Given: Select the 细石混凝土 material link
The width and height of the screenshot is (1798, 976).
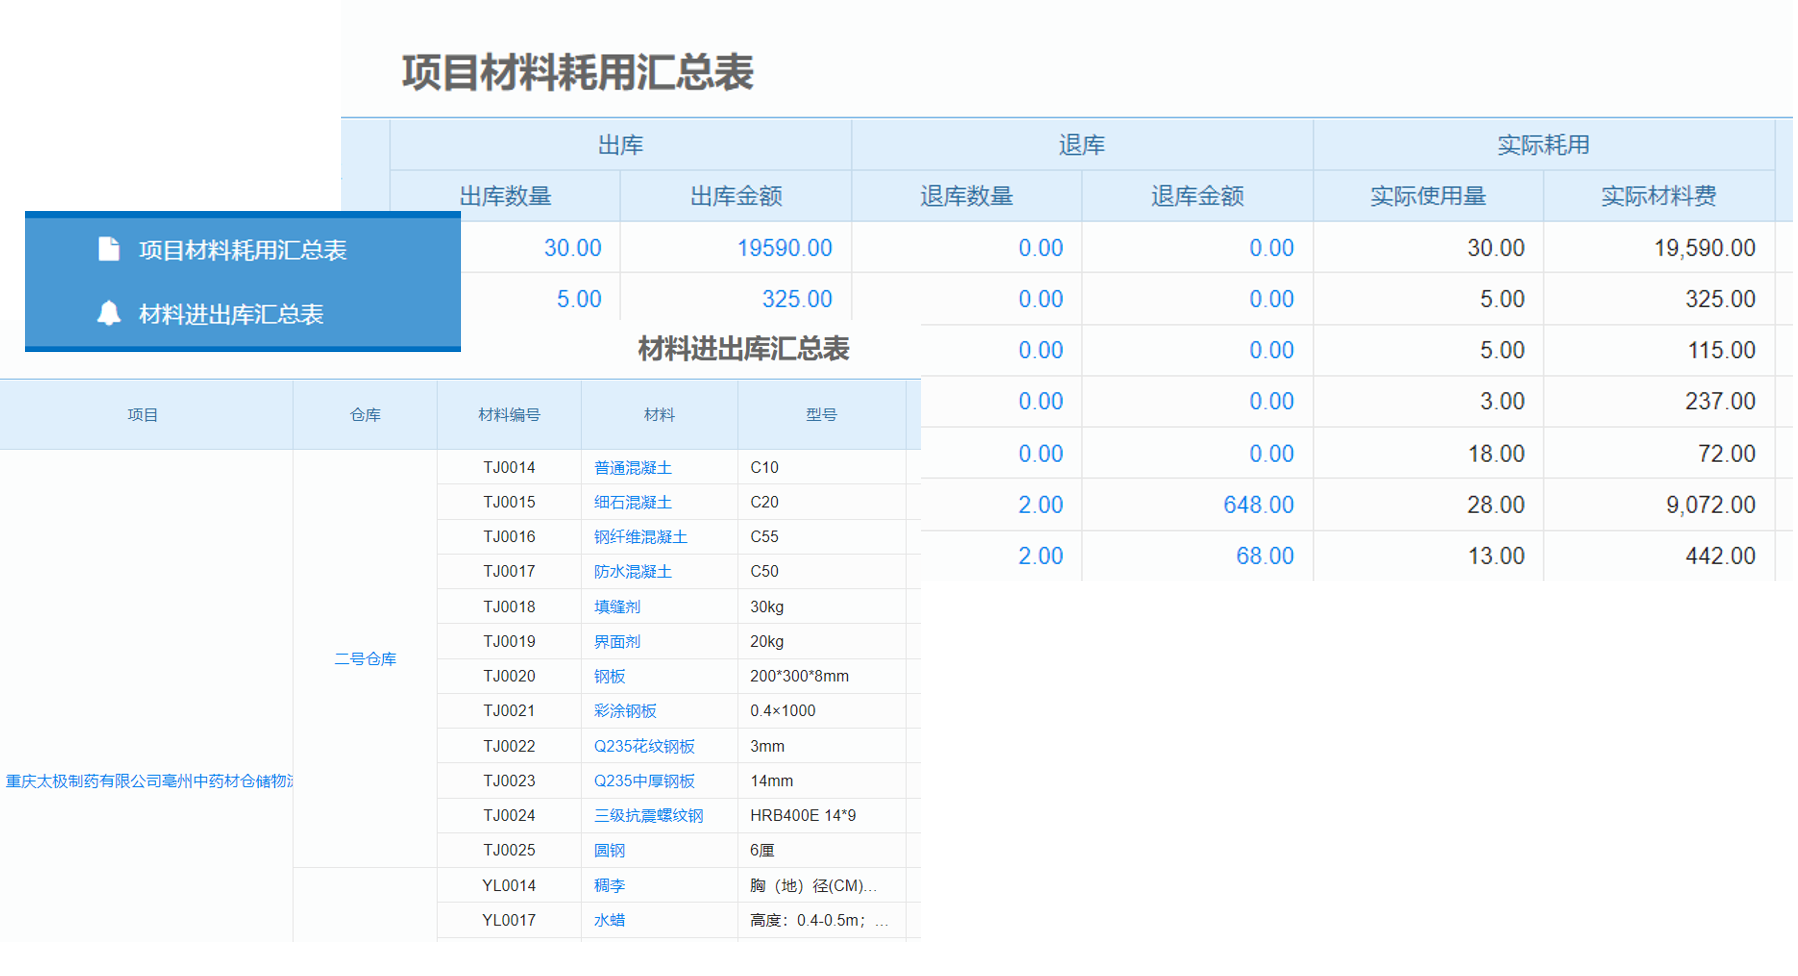Looking at the screenshot, I should pos(632,503).
